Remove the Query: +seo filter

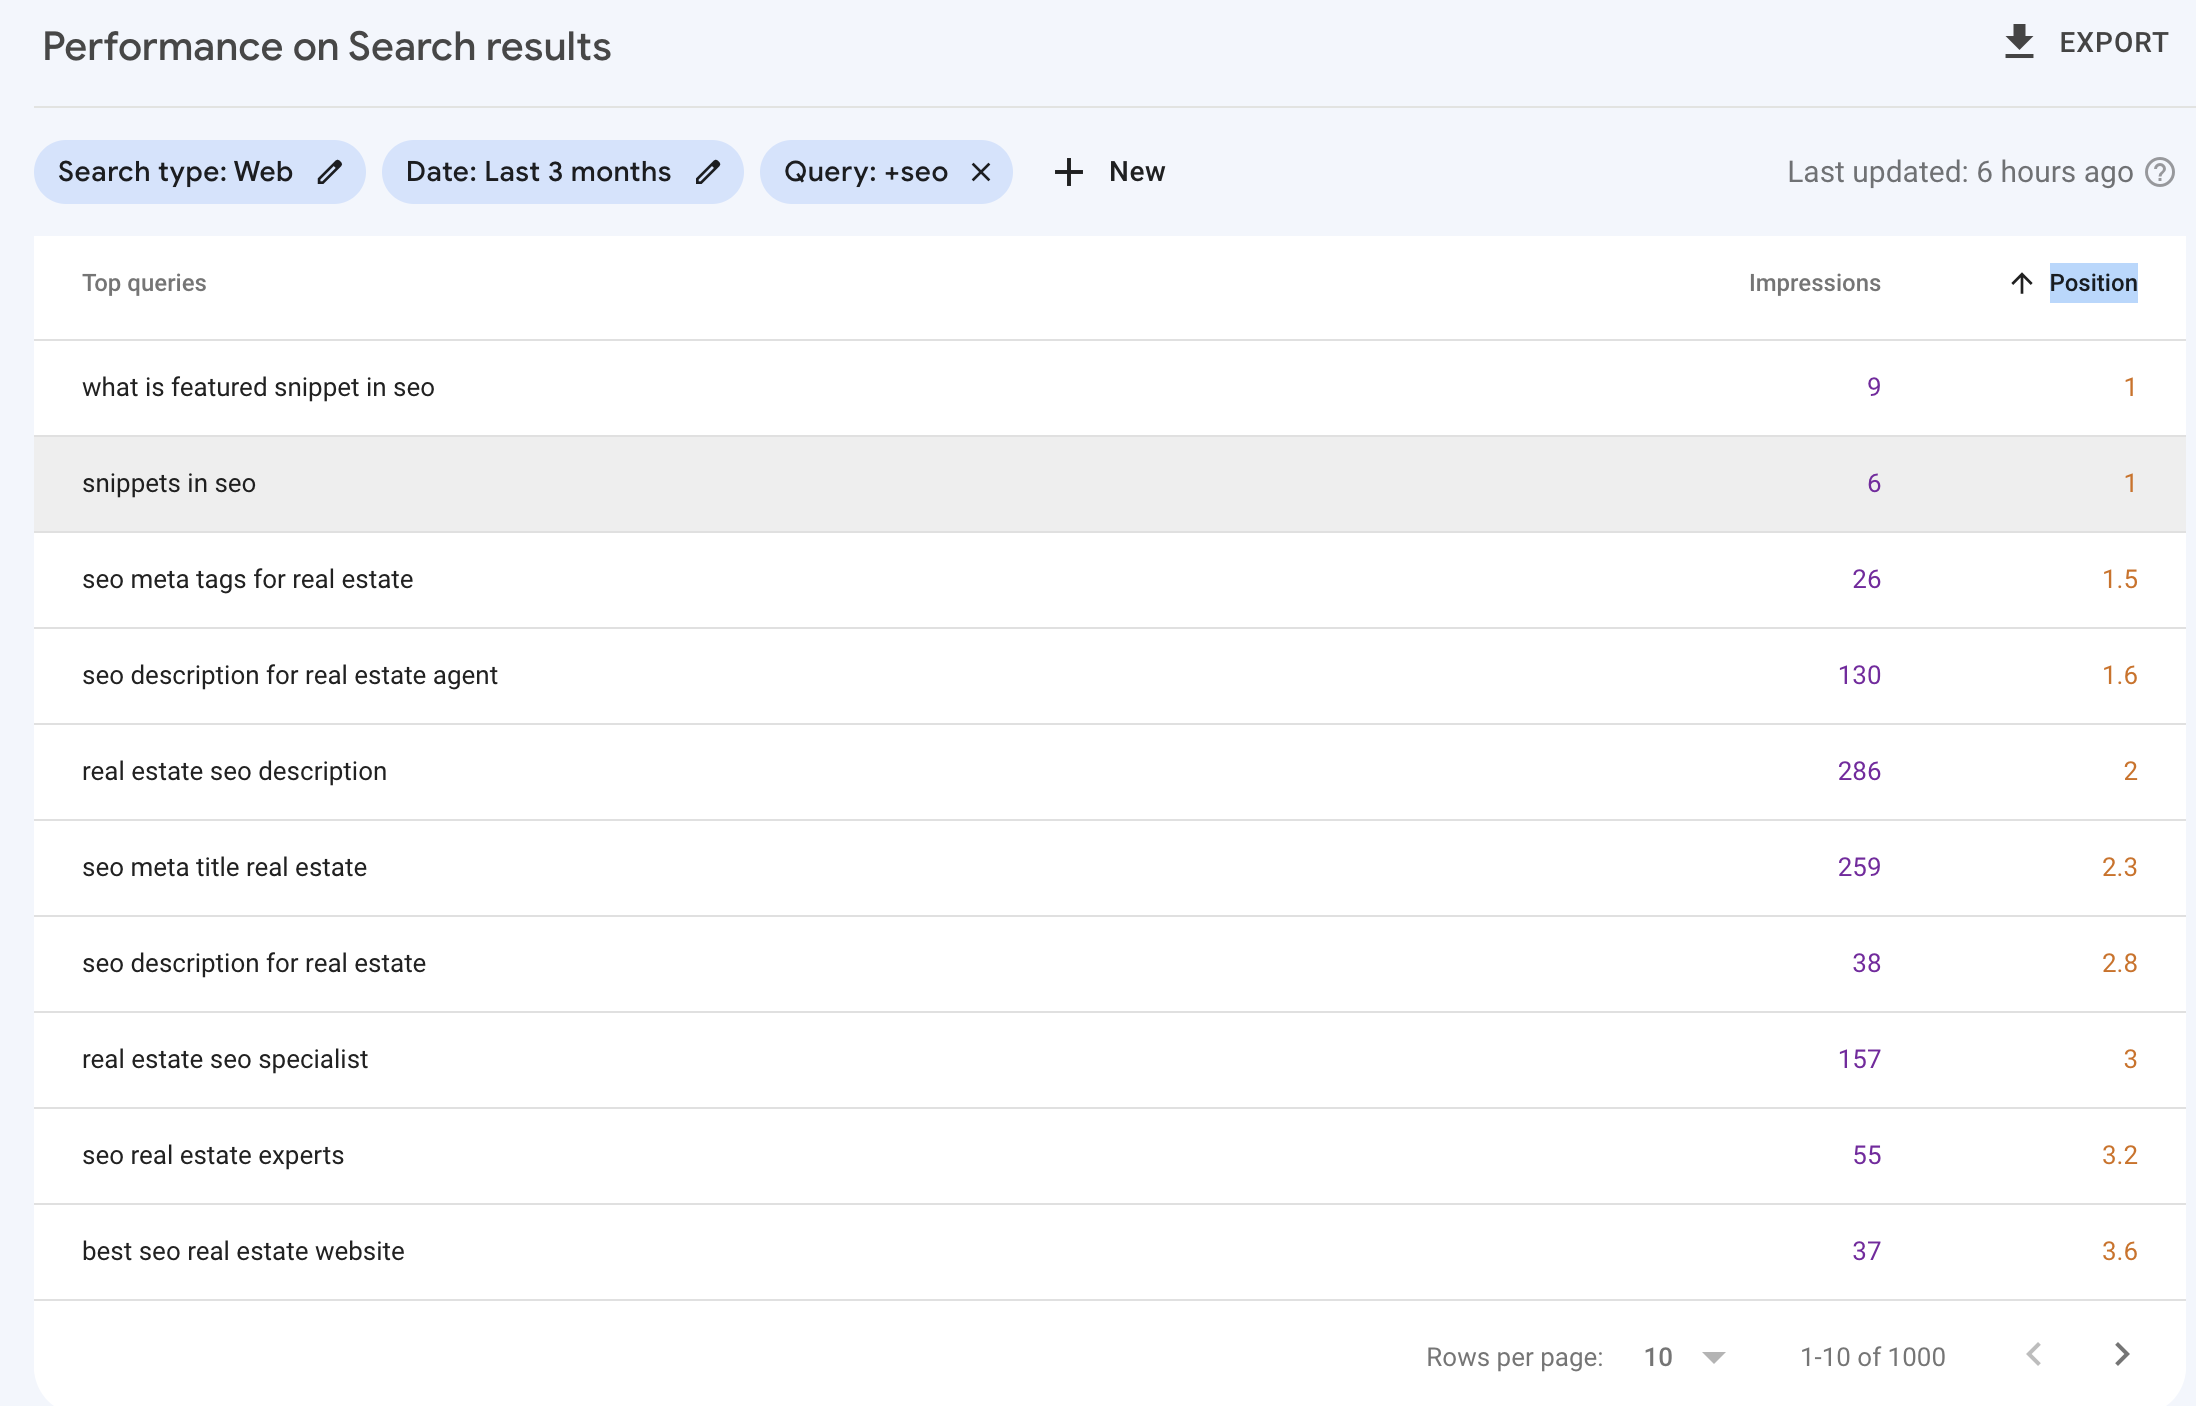981,172
